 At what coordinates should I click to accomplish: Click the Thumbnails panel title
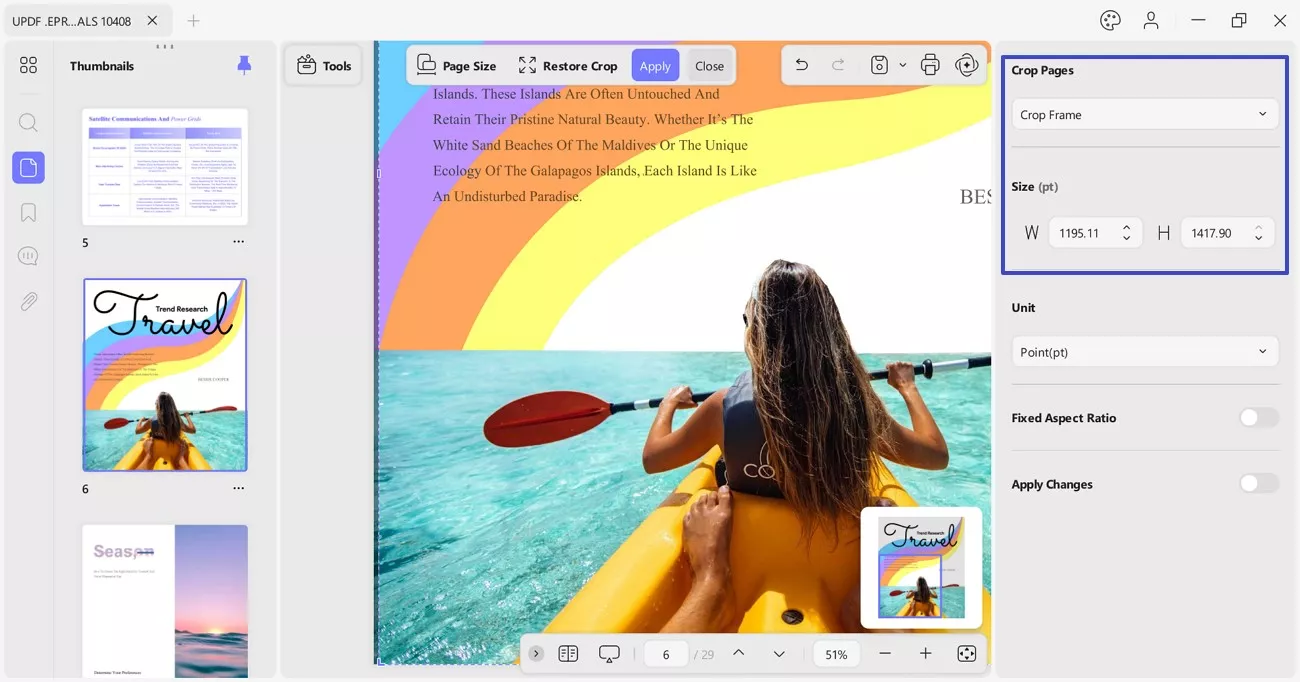click(x=102, y=66)
